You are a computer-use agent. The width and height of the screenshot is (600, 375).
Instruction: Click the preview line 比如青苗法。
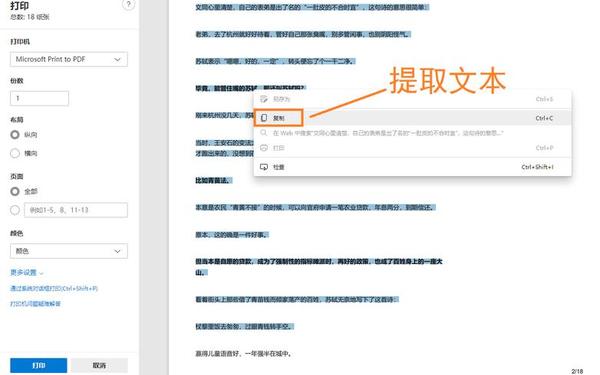[x=214, y=180]
